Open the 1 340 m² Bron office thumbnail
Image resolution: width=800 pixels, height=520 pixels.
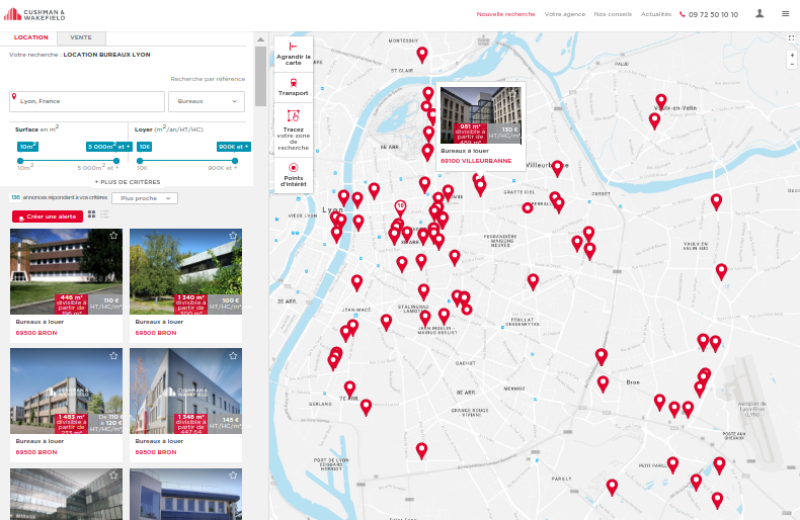point(186,271)
